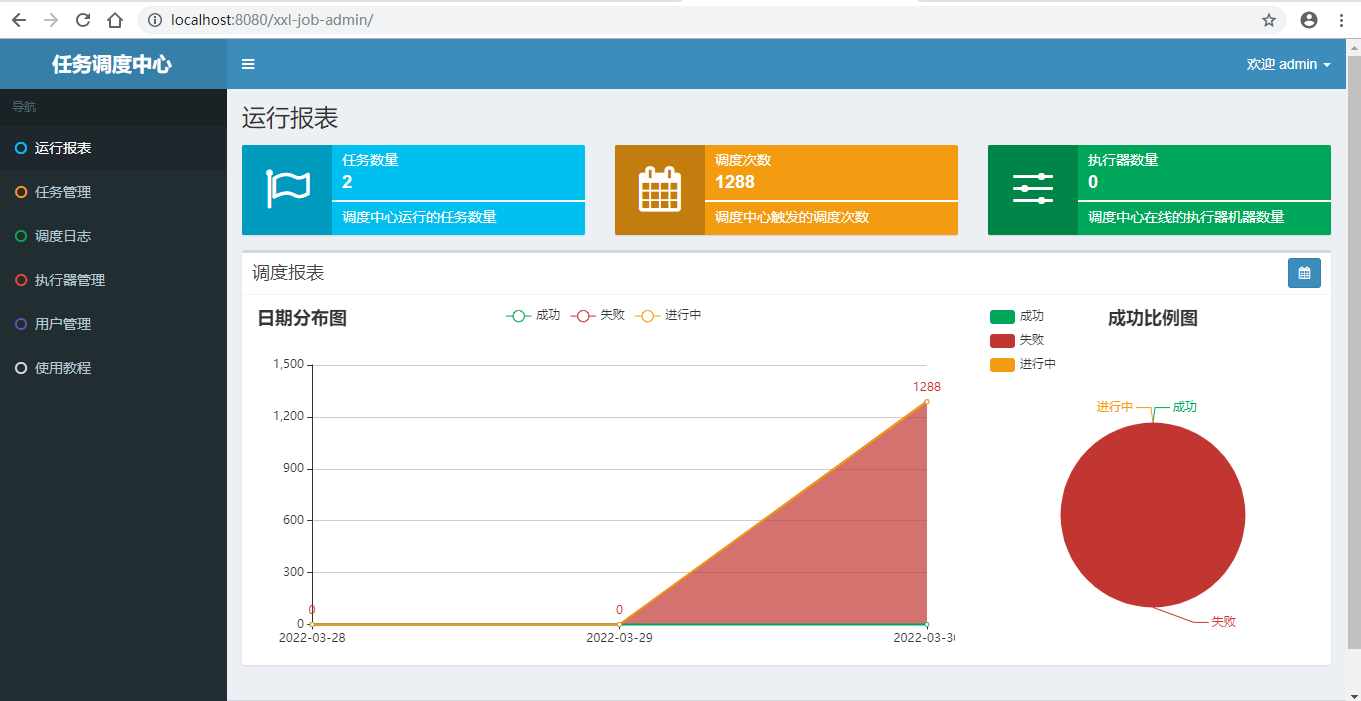View site information icon in address bar

pyautogui.click(x=154, y=19)
